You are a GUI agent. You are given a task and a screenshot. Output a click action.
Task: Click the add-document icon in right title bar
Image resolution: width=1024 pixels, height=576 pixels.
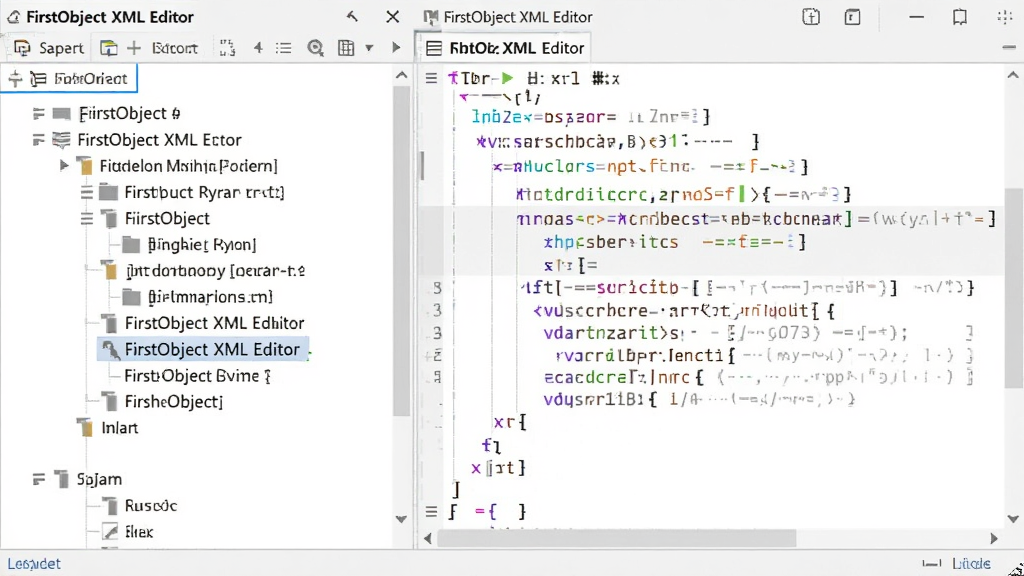click(811, 17)
